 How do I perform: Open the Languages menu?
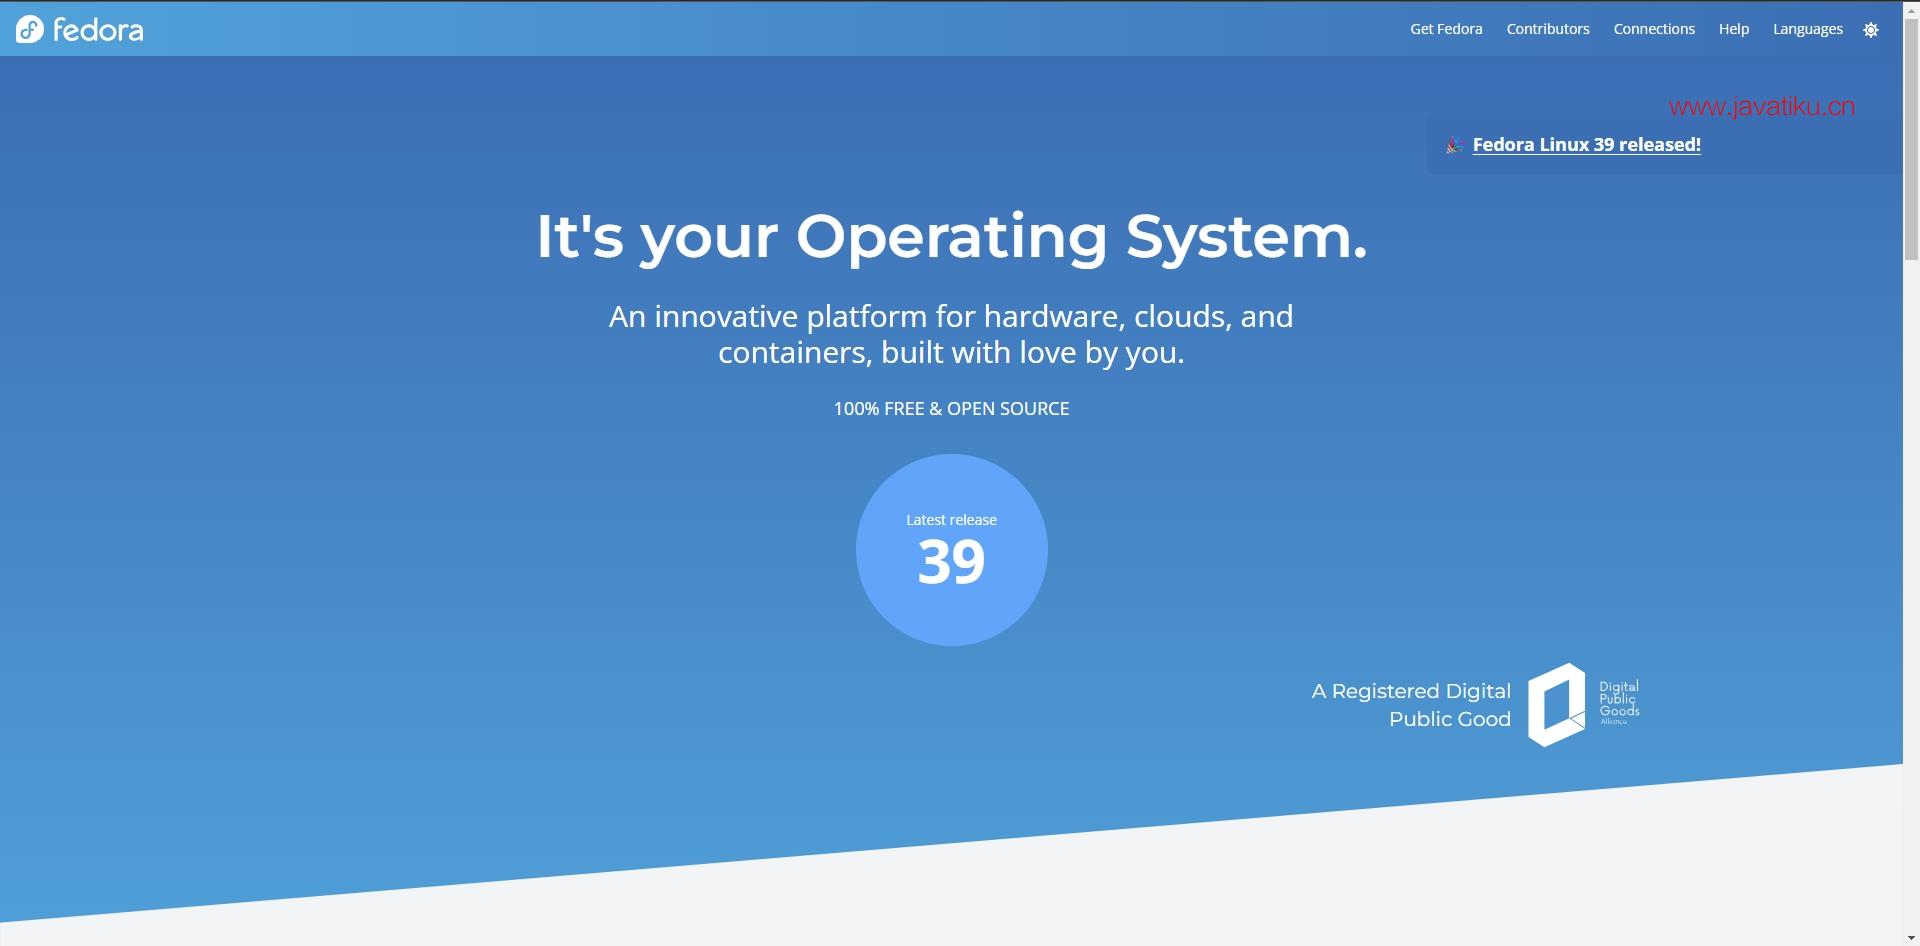(x=1808, y=29)
